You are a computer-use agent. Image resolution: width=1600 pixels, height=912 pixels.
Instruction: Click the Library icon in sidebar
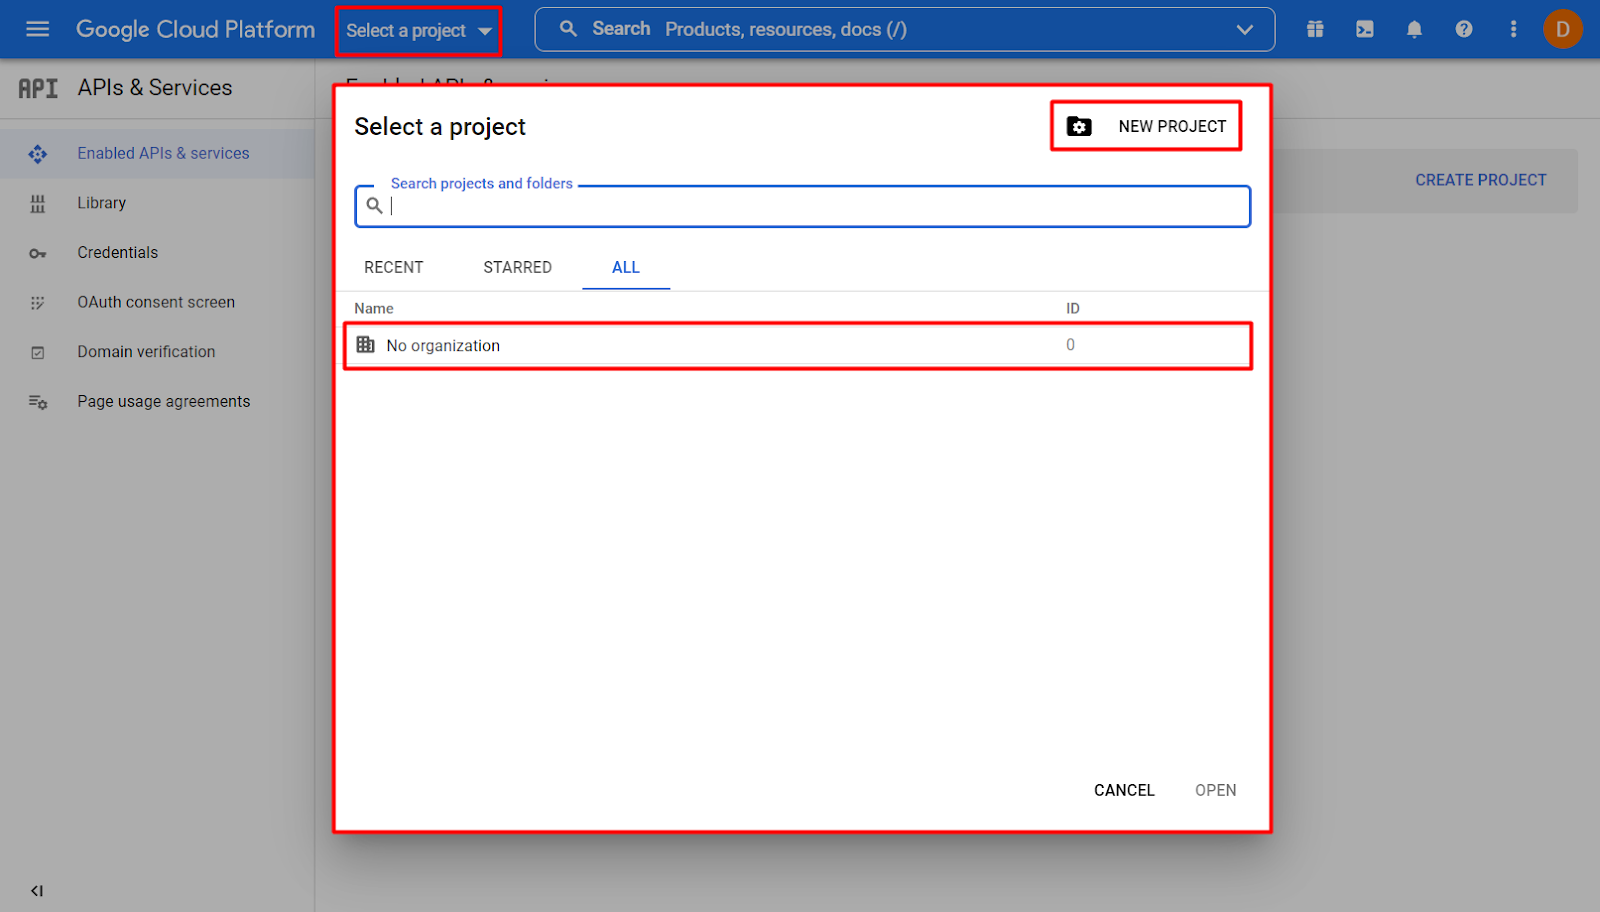38,204
